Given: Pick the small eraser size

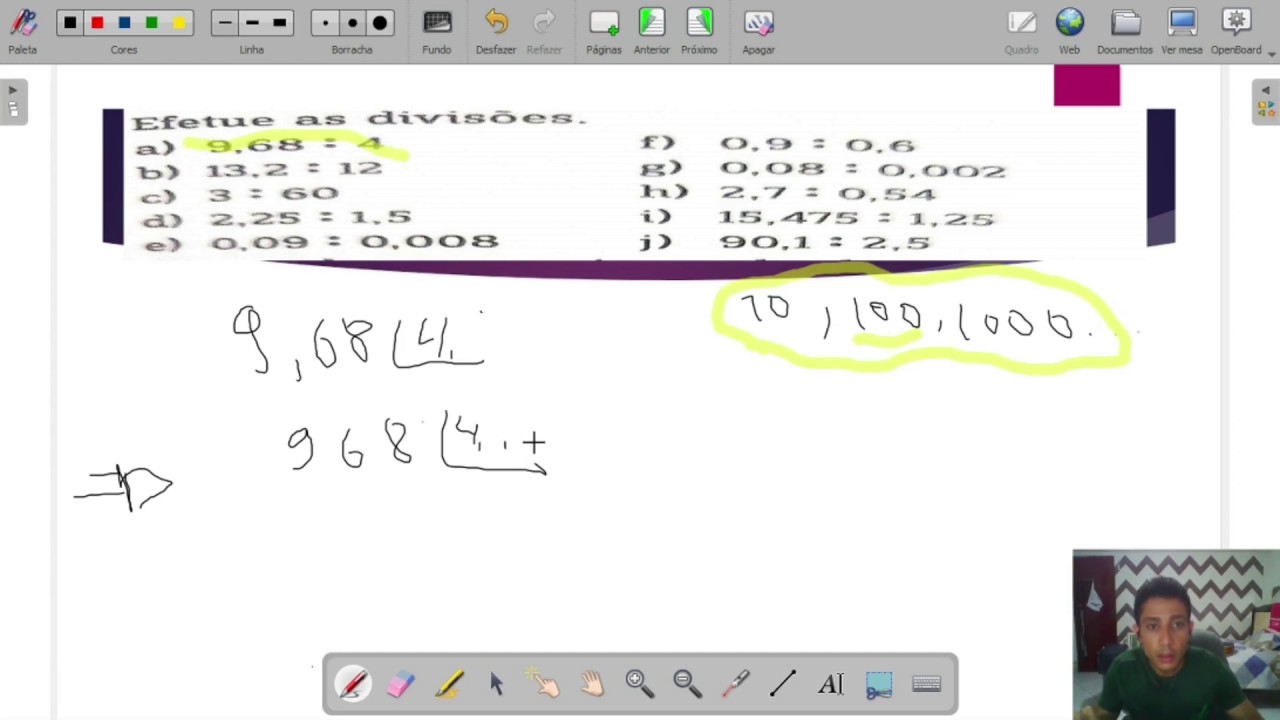Looking at the screenshot, I should click(325, 22).
